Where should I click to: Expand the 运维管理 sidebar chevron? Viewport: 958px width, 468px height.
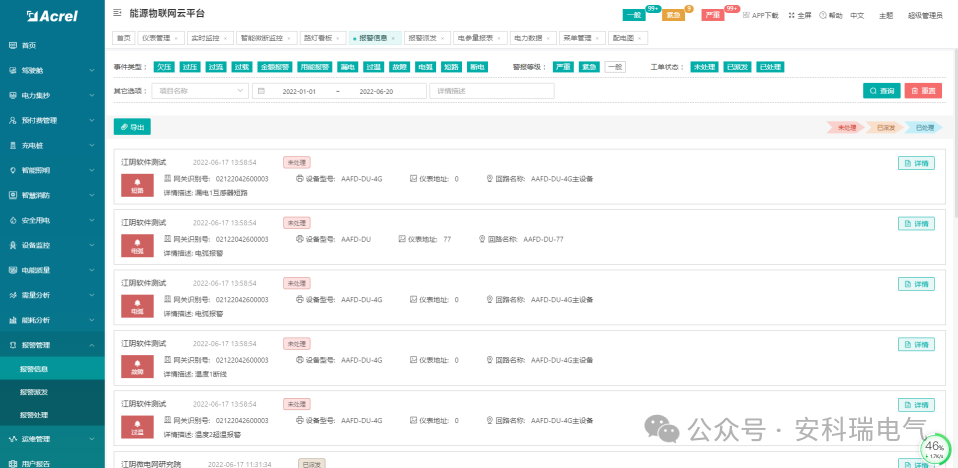(x=92, y=439)
